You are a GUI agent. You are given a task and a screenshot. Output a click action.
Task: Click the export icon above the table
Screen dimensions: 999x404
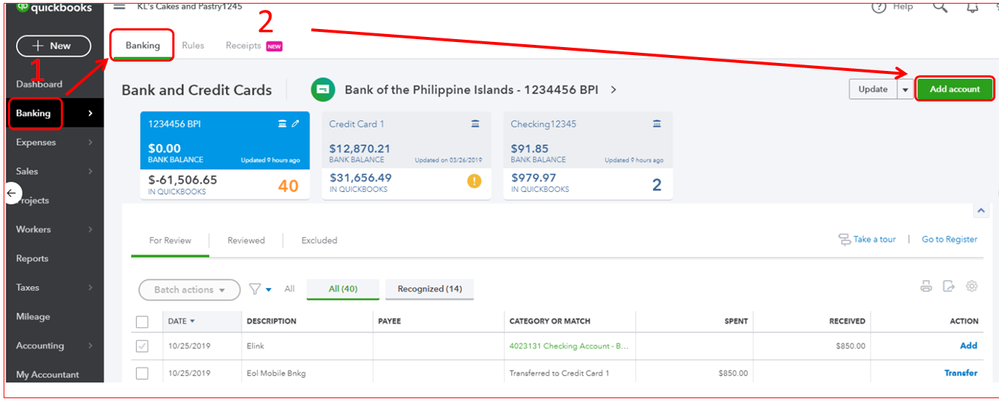tap(949, 286)
